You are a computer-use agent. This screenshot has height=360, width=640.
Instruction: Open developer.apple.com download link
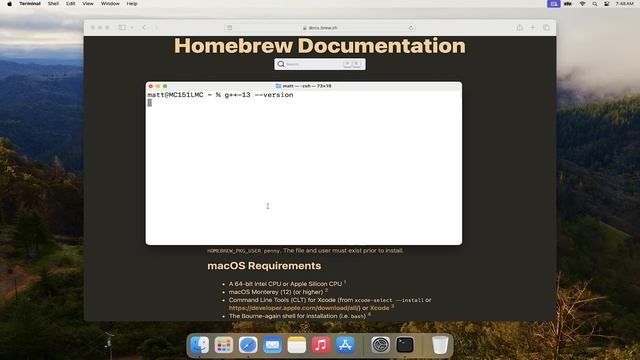pos(293,308)
